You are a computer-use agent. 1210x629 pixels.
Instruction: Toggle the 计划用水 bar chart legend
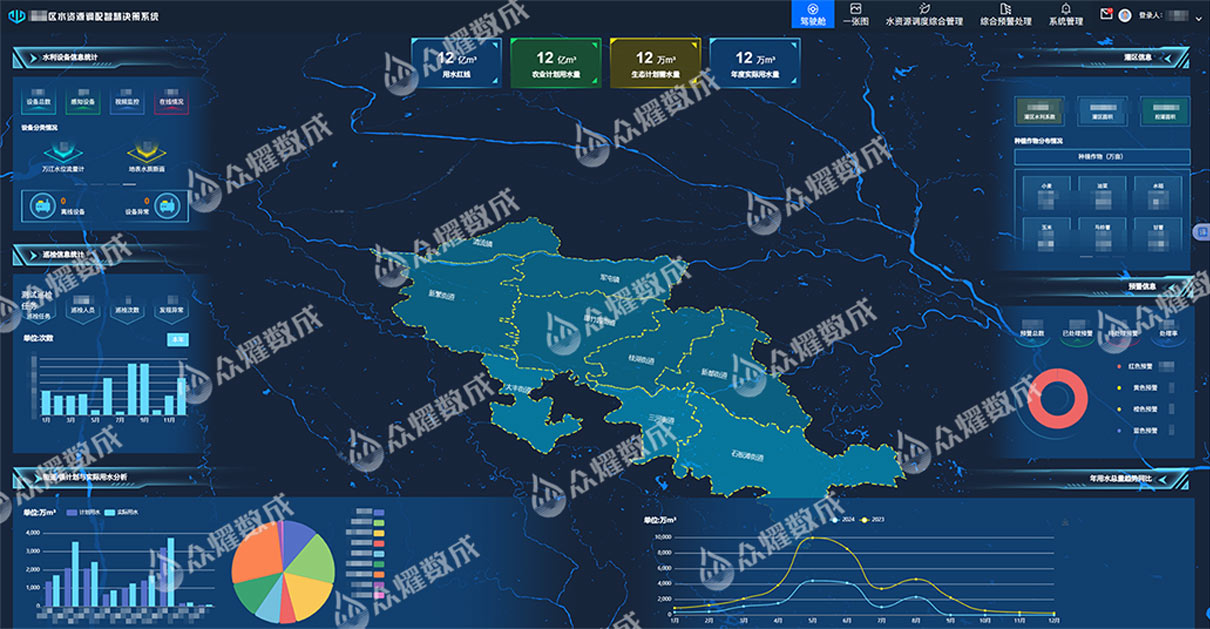point(83,513)
